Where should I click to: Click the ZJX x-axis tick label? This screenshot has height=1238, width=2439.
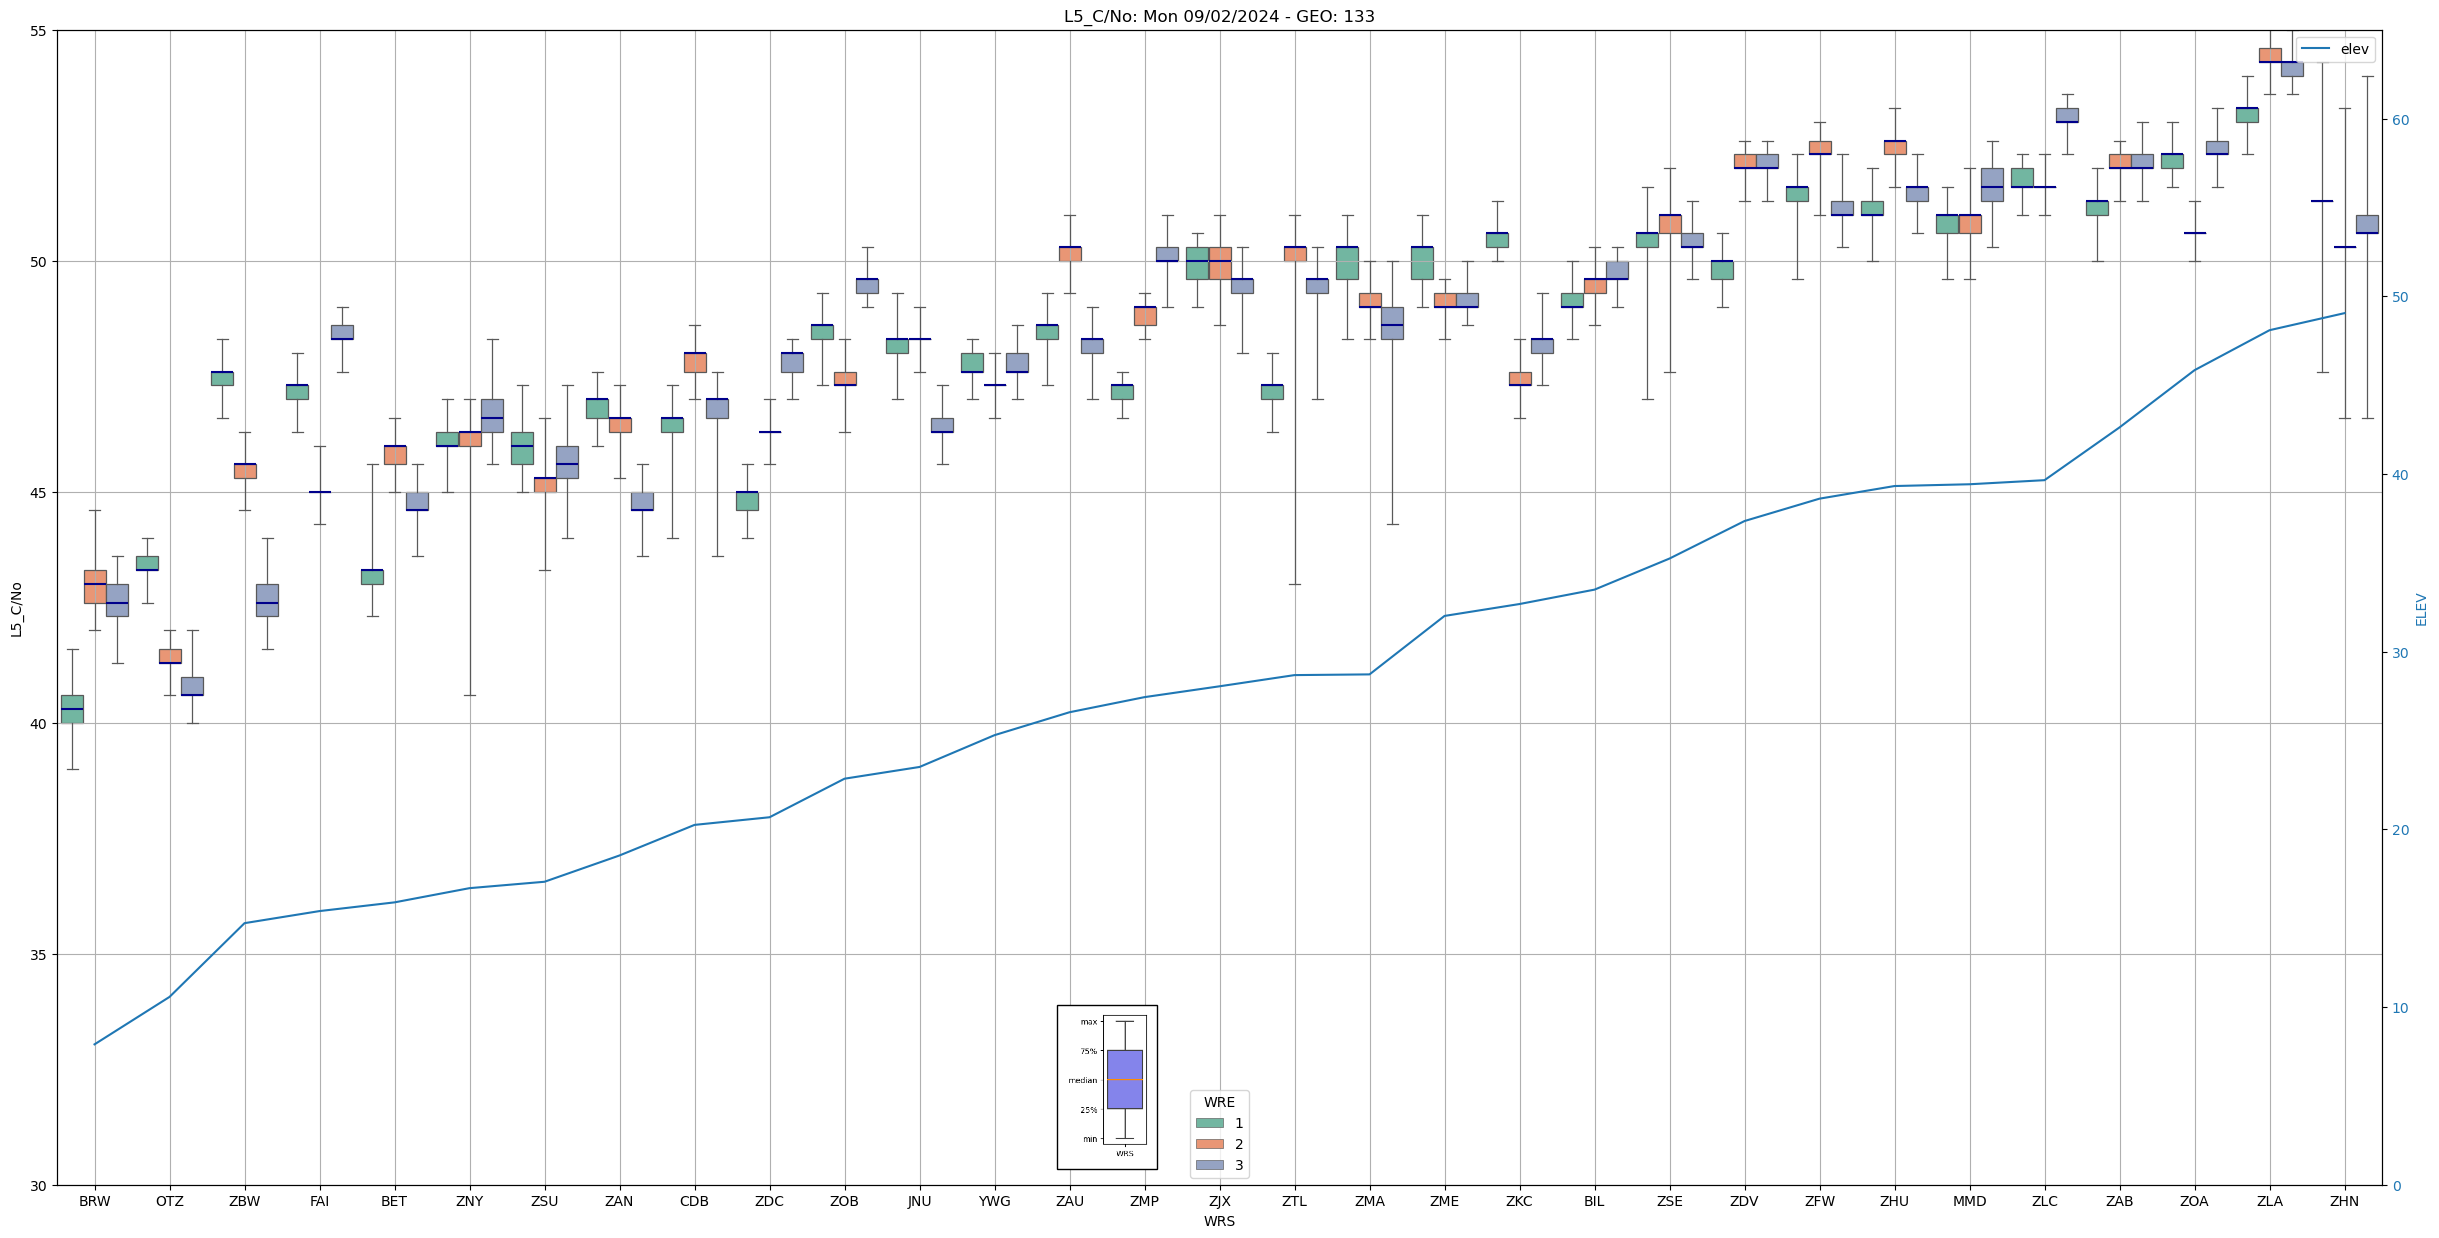[x=1220, y=1201]
